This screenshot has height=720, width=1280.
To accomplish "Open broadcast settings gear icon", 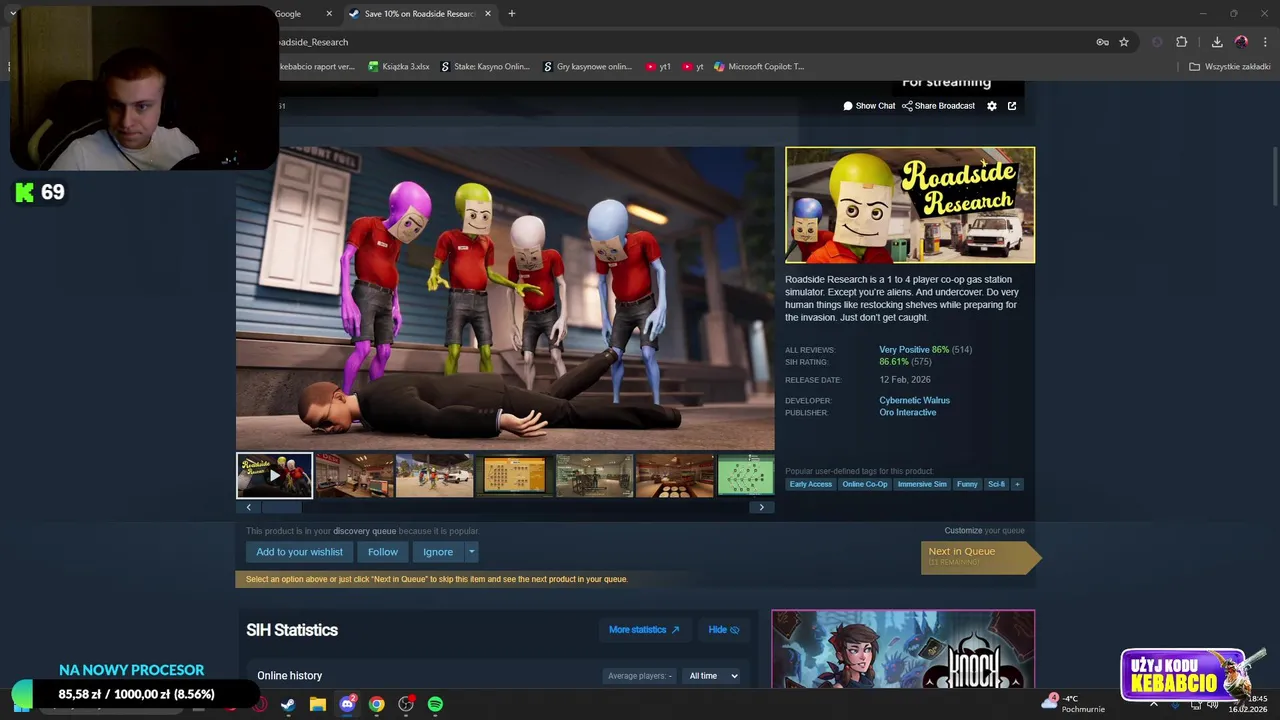I will point(992,106).
